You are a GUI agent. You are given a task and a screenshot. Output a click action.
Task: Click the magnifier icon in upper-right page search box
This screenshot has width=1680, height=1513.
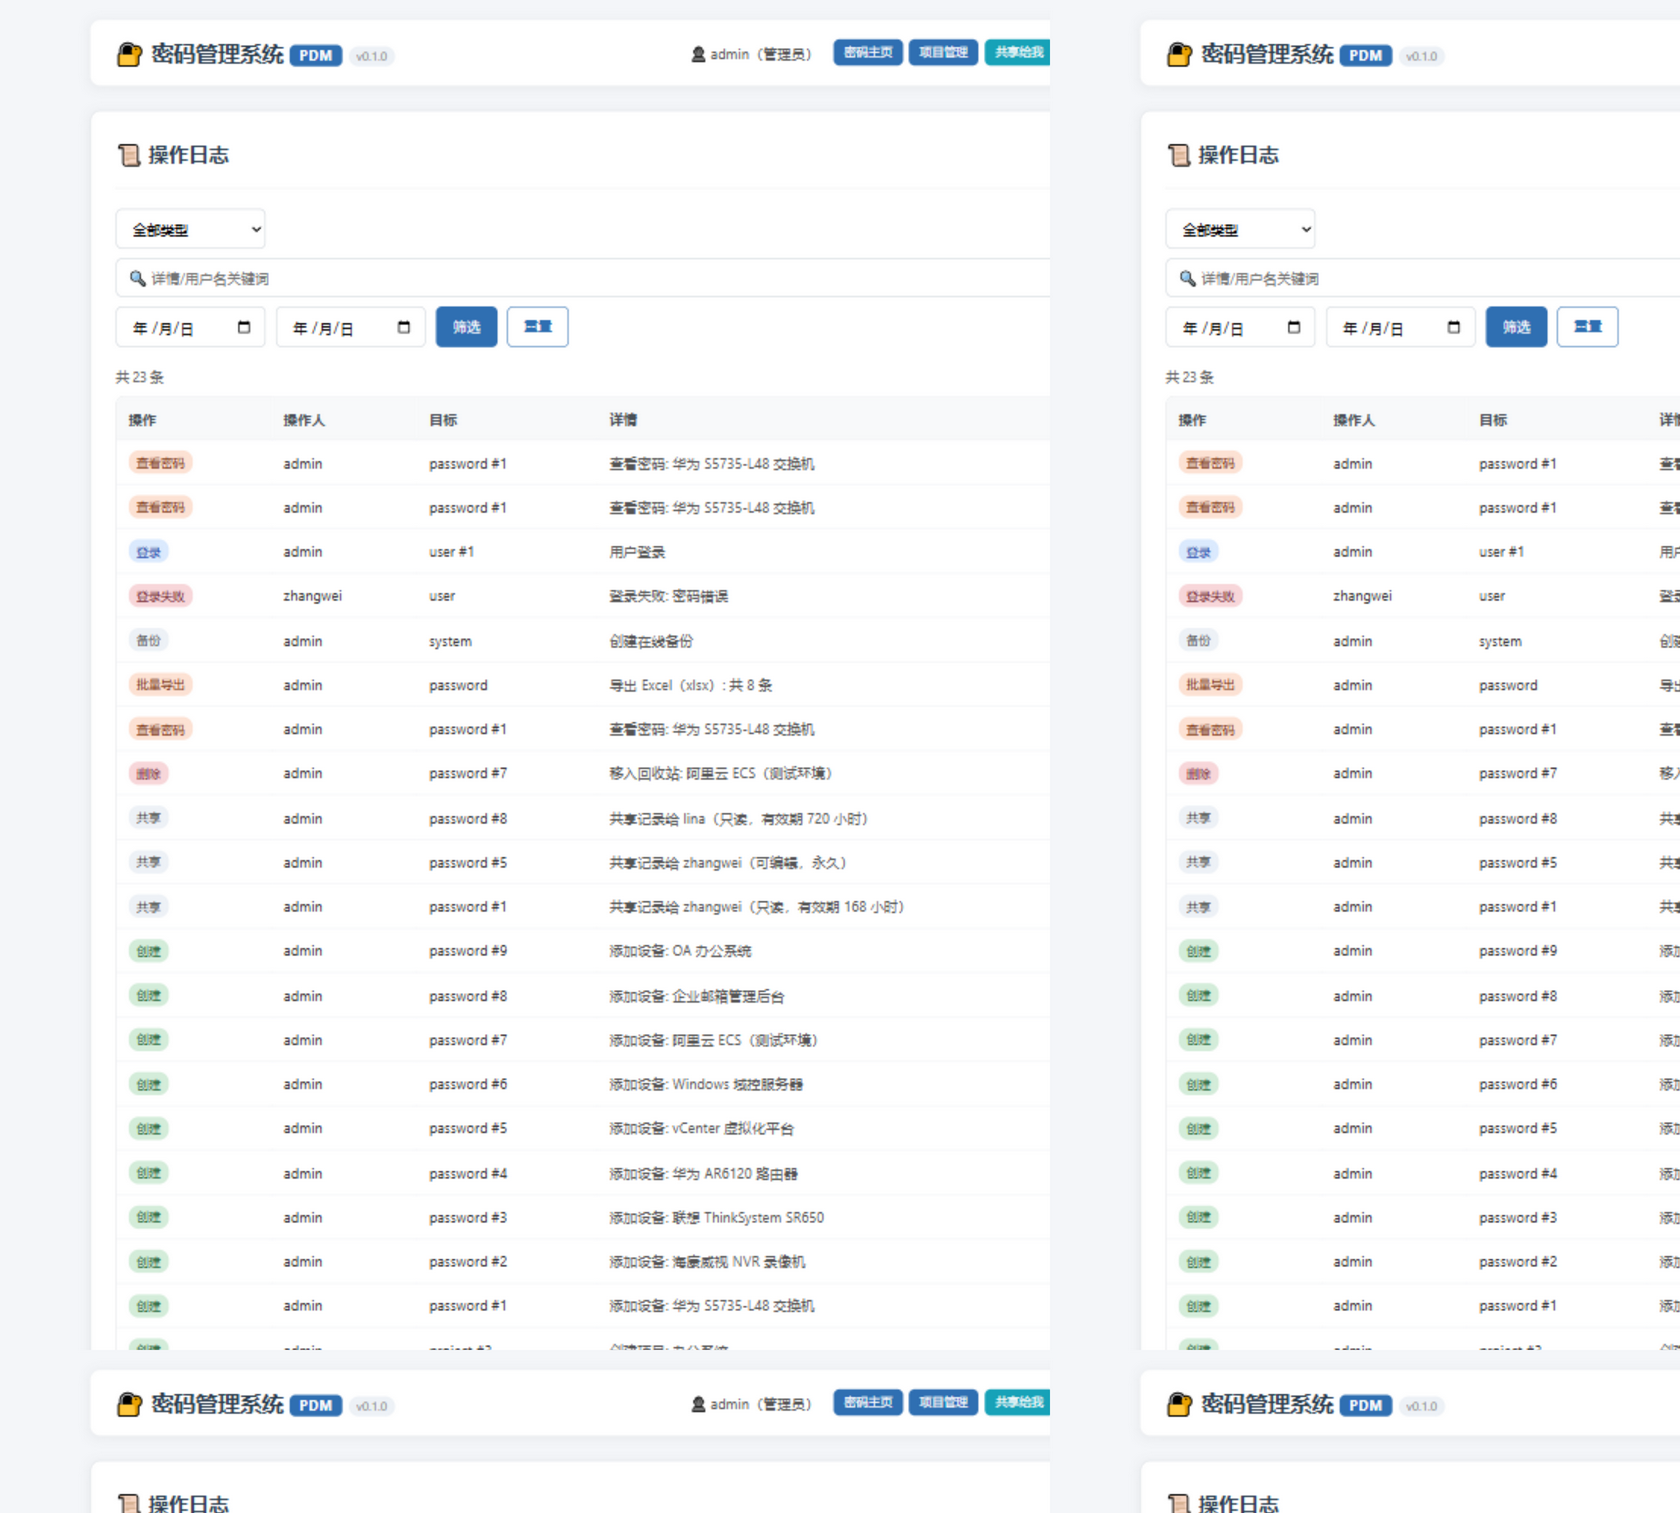(x=1188, y=278)
